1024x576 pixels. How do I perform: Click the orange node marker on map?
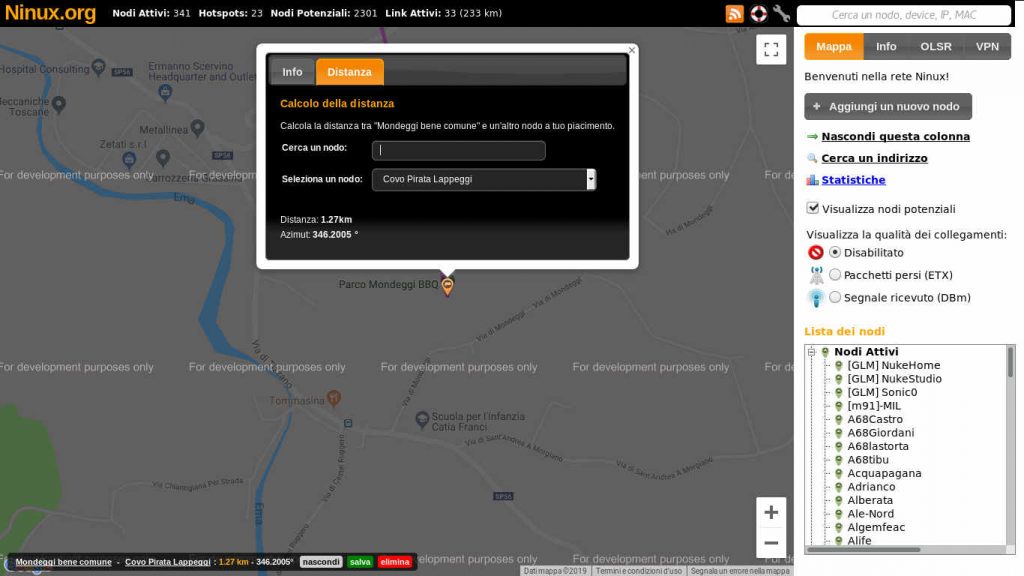pyautogui.click(x=447, y=287)
